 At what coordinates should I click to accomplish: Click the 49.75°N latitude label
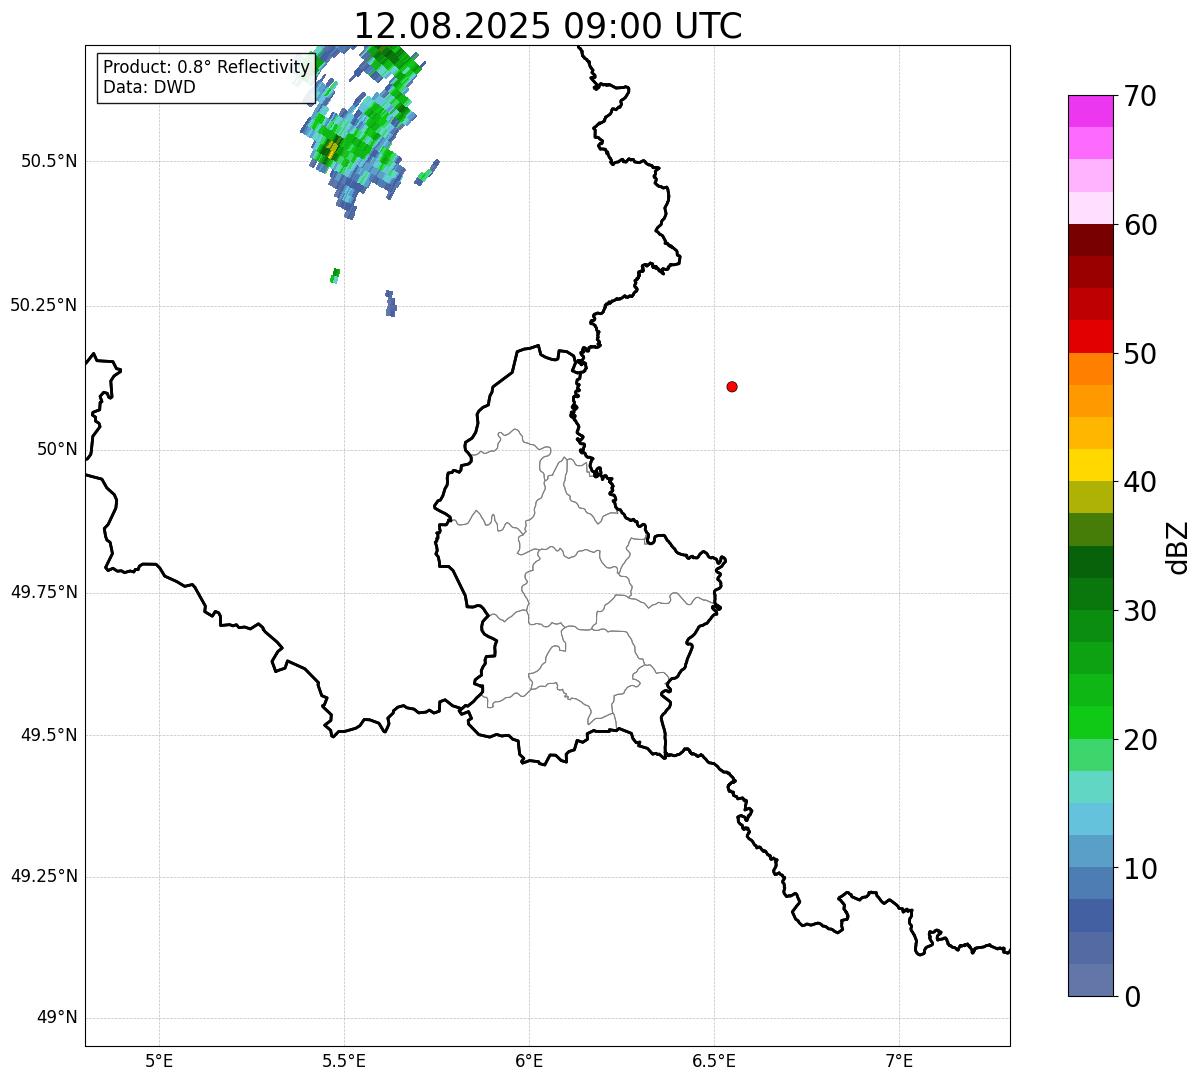pyautogui.click(x=44, y=592)
